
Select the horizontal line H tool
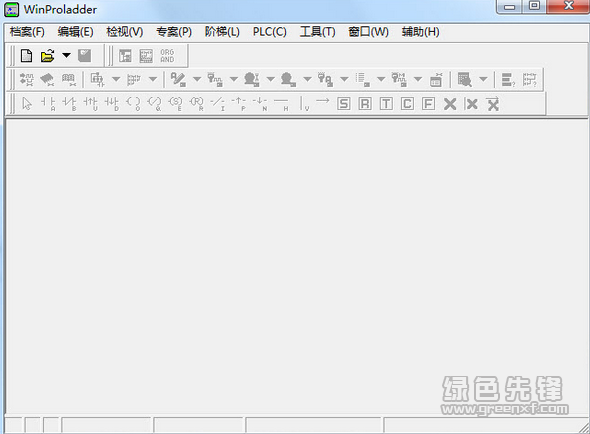(x=281, y=103)
